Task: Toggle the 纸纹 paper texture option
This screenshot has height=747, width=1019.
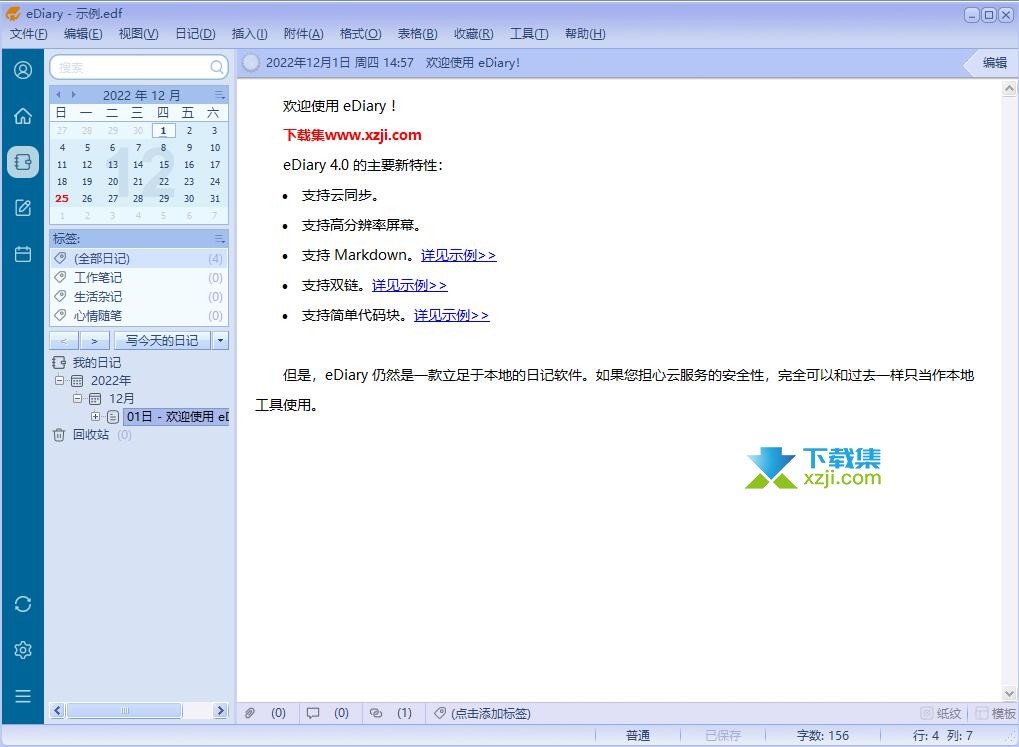Action: point(941,713)
